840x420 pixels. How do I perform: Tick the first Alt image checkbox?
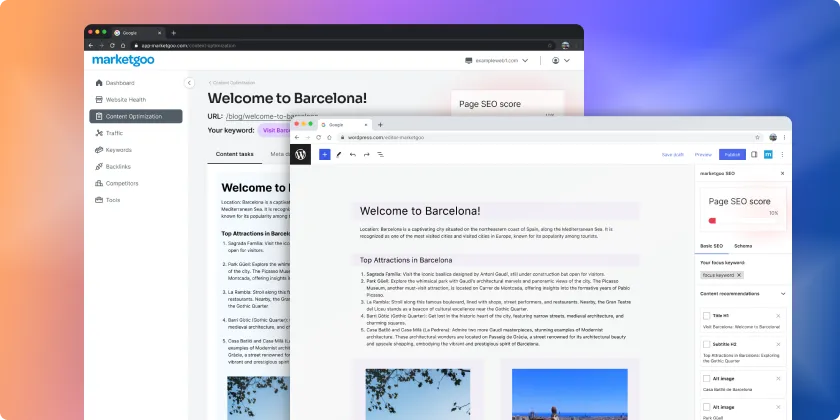(x=706, y=378)
